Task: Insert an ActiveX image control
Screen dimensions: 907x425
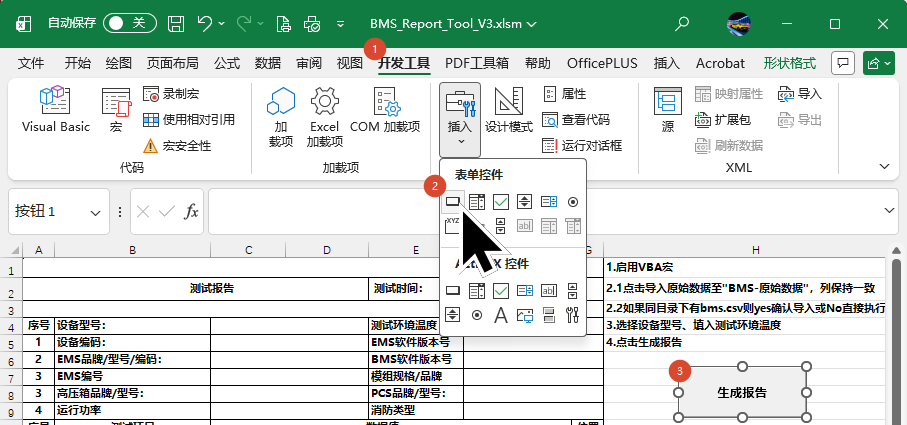Action: tap(525, 315)
